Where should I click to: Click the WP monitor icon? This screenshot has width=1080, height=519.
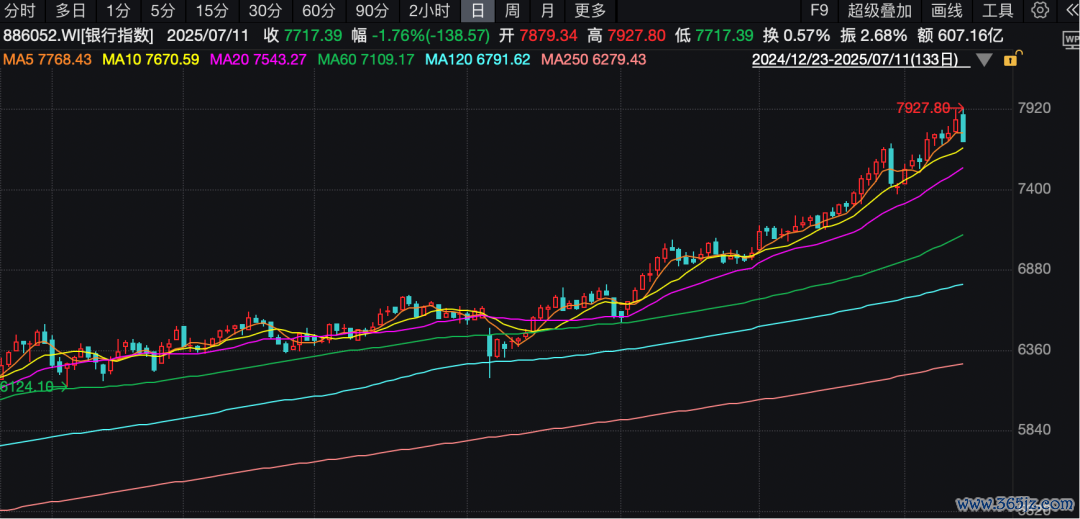1071,40
